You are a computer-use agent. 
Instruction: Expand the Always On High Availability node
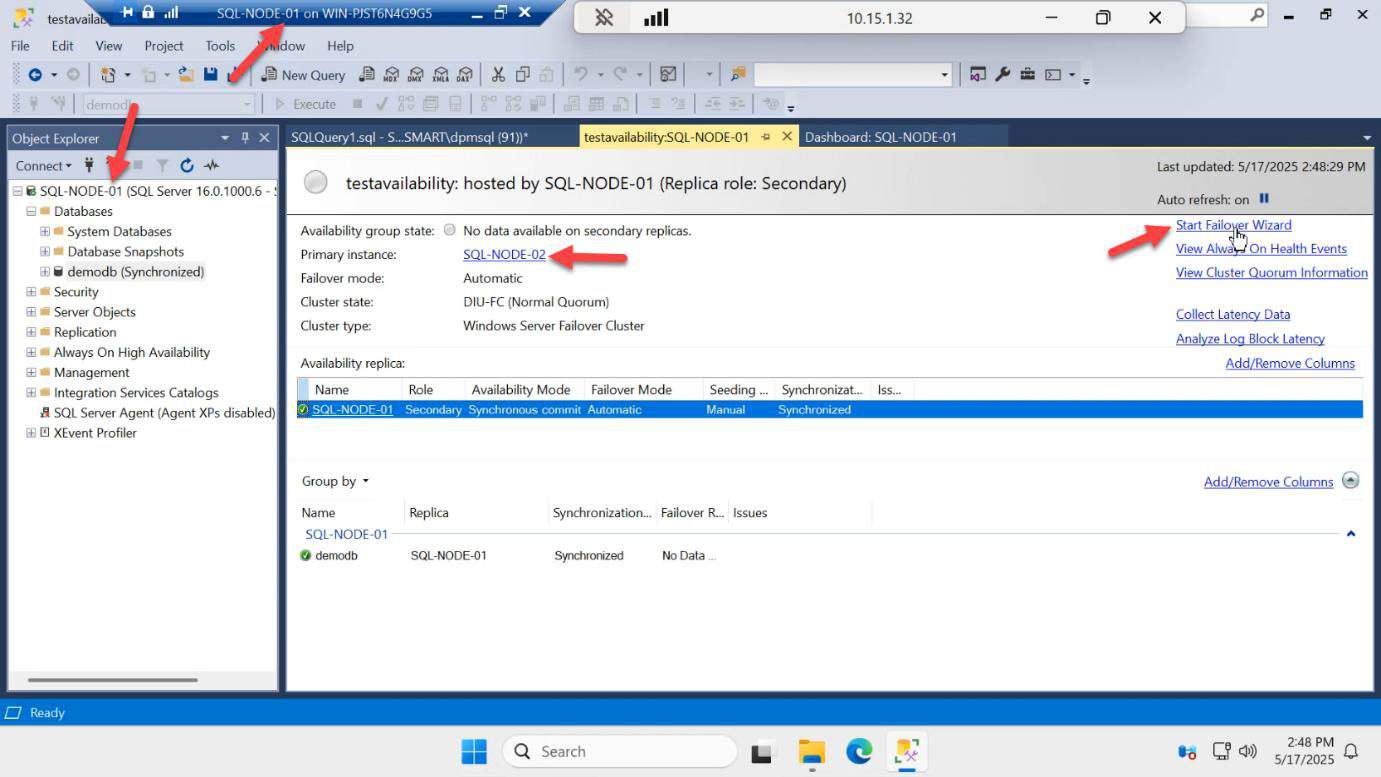coord(31,352)
